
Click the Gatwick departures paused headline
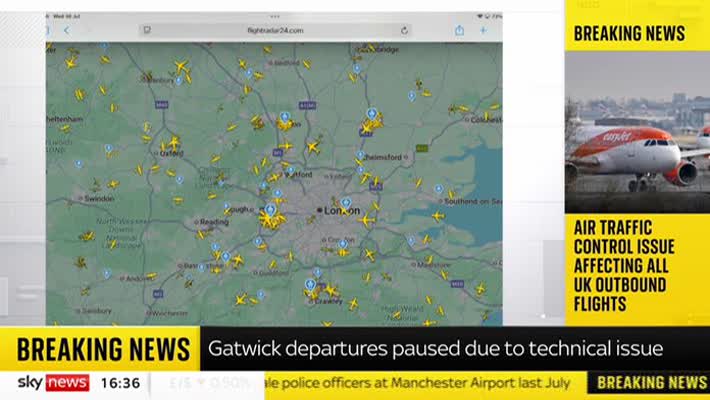(435, 348)
